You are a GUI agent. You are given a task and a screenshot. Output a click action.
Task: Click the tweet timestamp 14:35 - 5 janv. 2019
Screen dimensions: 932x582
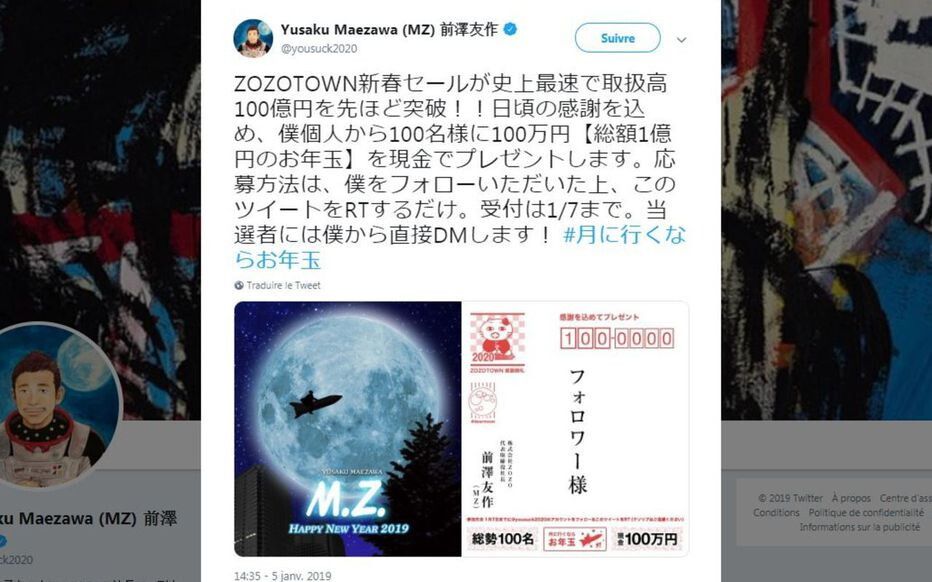pyautogui.click(x=283, y=575)
